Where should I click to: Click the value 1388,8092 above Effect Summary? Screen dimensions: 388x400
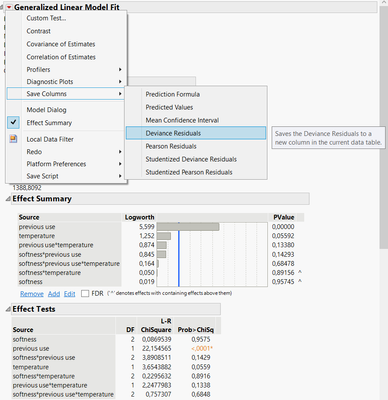(x=27, y=188)
